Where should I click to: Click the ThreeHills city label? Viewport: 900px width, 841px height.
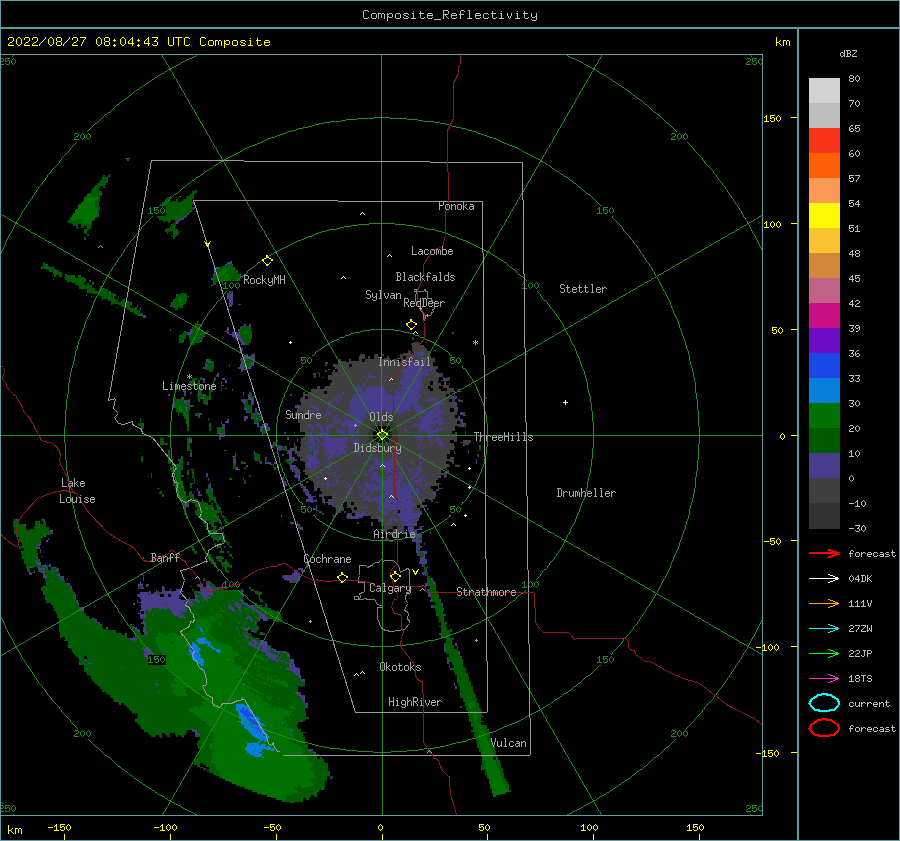click(503, 437)
